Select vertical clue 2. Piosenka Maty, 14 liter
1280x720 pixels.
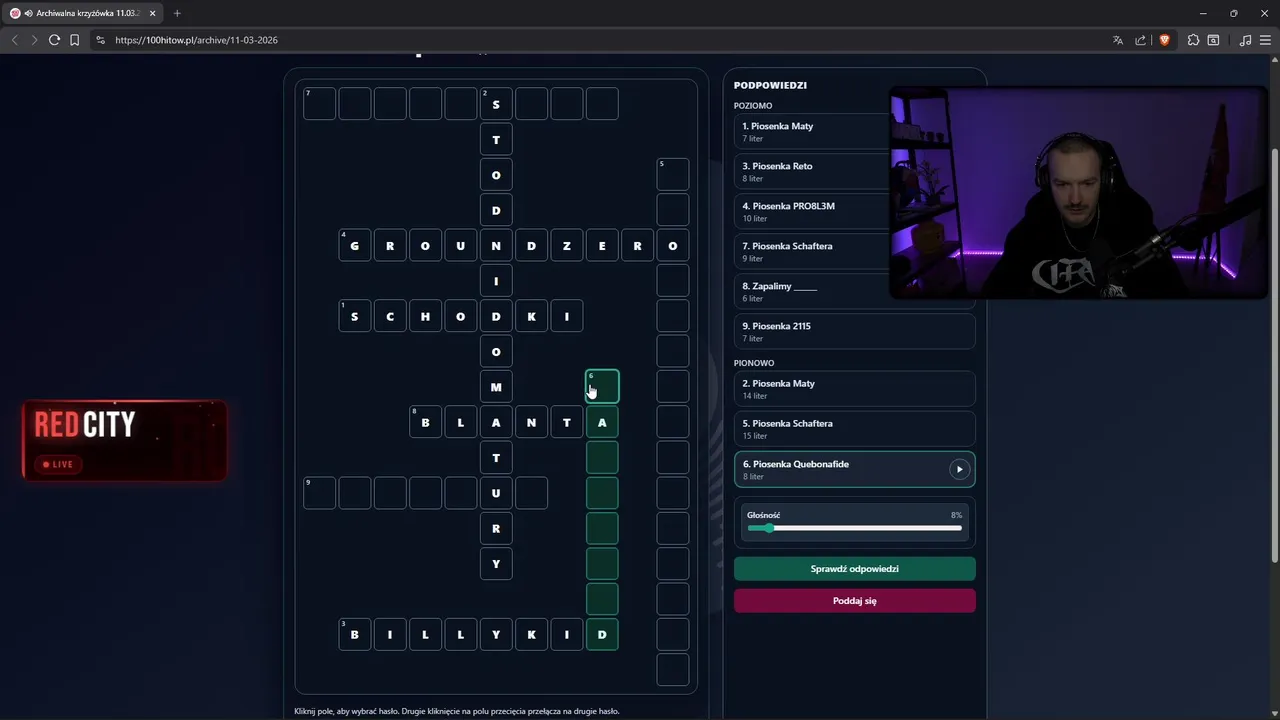pyautogui.click(x=854, y=389)
